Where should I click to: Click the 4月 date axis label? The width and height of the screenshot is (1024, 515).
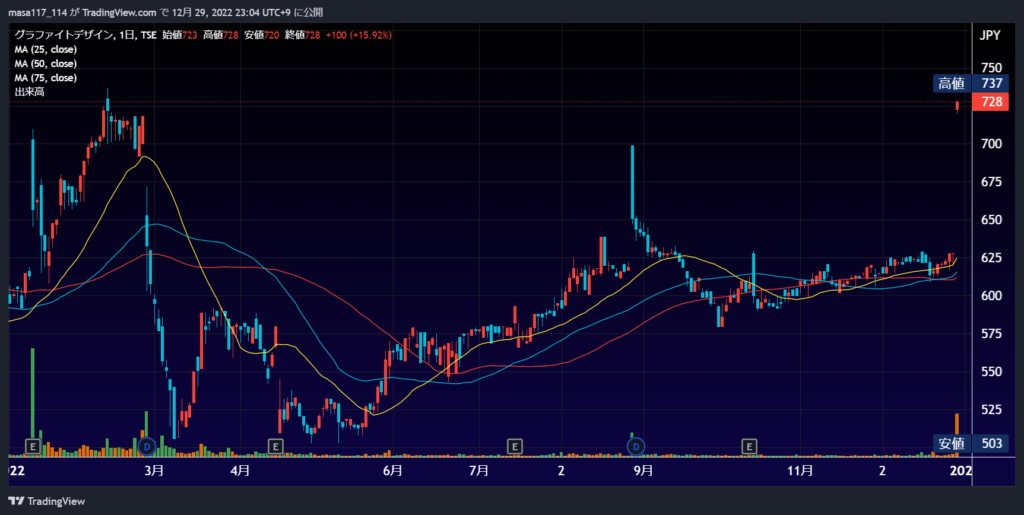pyautogui.click(x=240, y=470)
